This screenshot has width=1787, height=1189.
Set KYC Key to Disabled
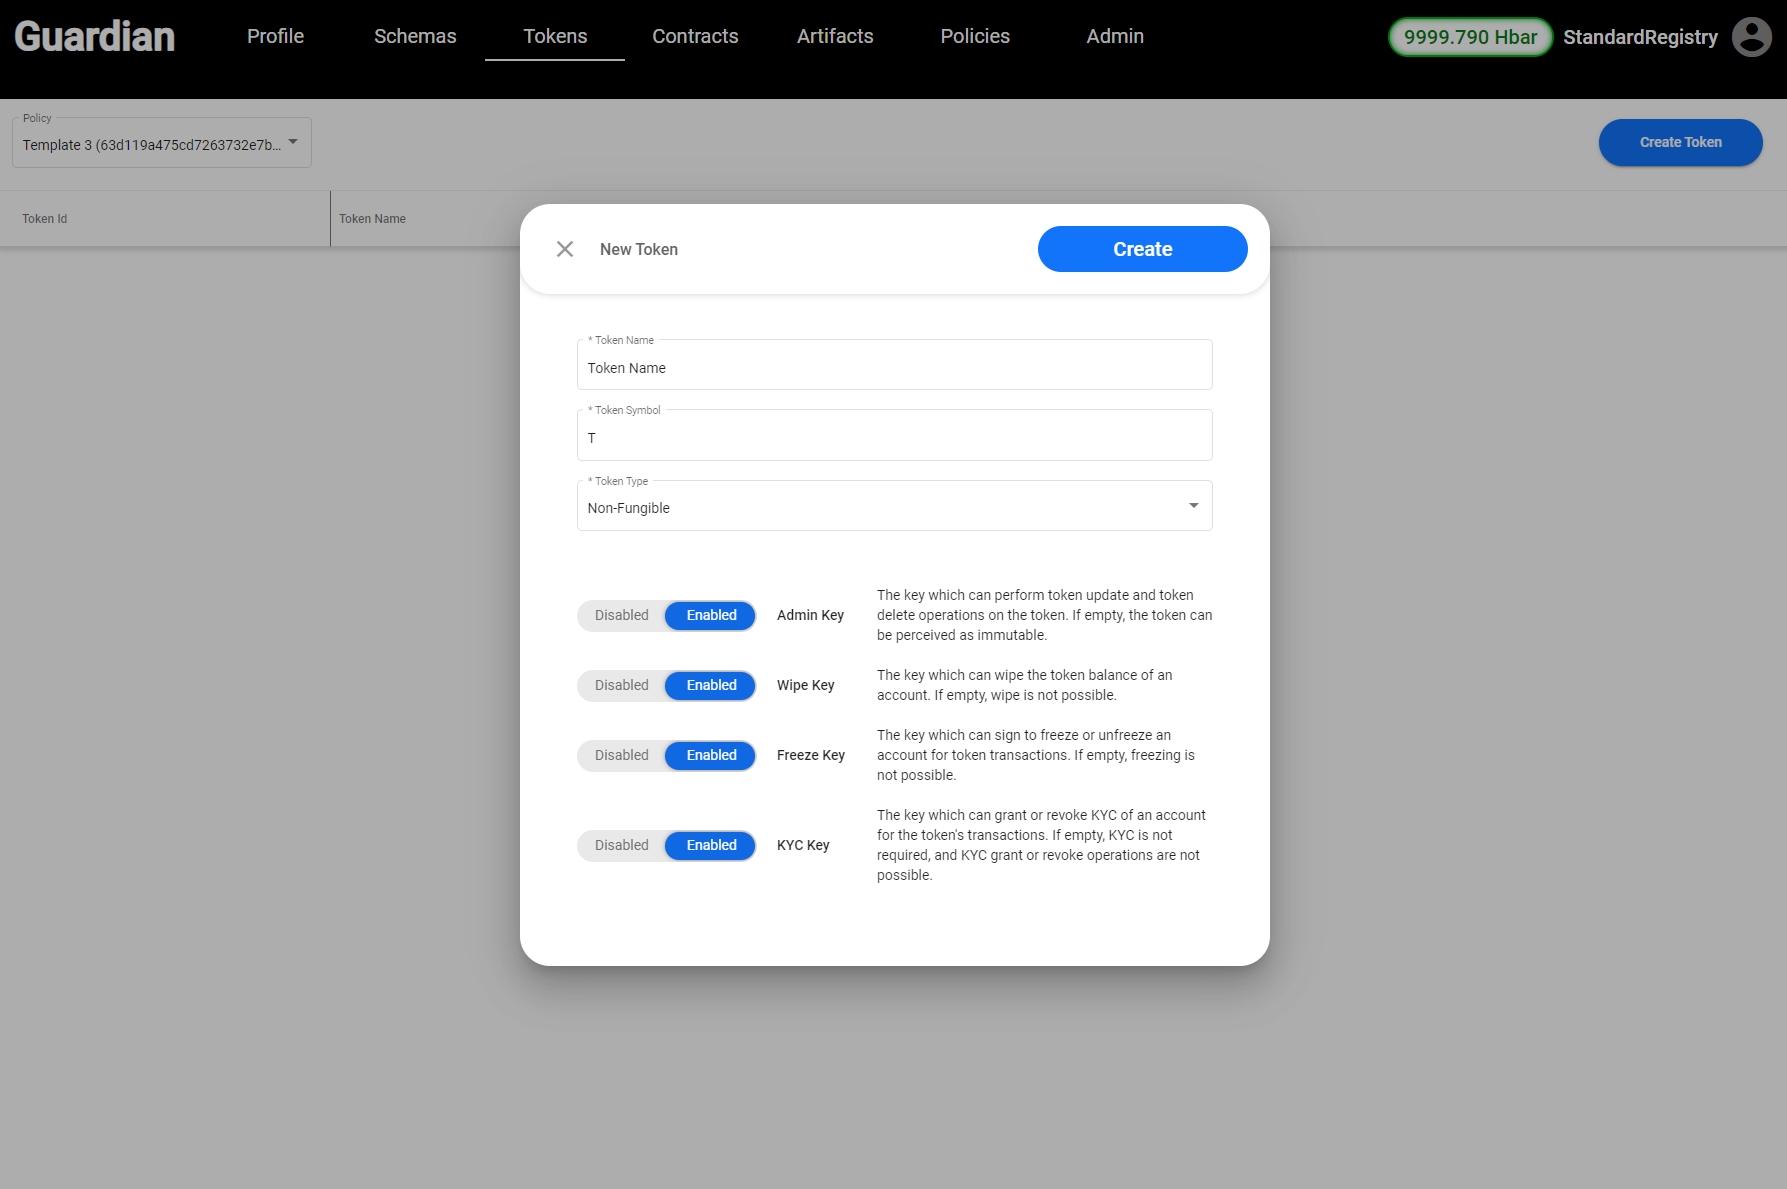click(621, 845)
